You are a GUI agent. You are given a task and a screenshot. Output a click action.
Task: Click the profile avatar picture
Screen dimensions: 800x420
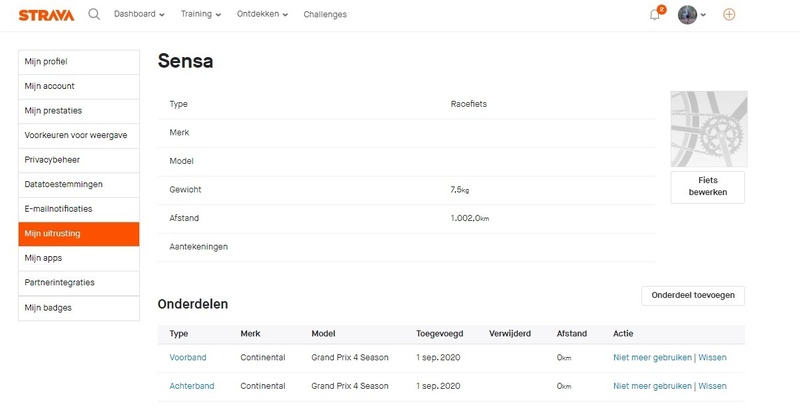[687, 15]
